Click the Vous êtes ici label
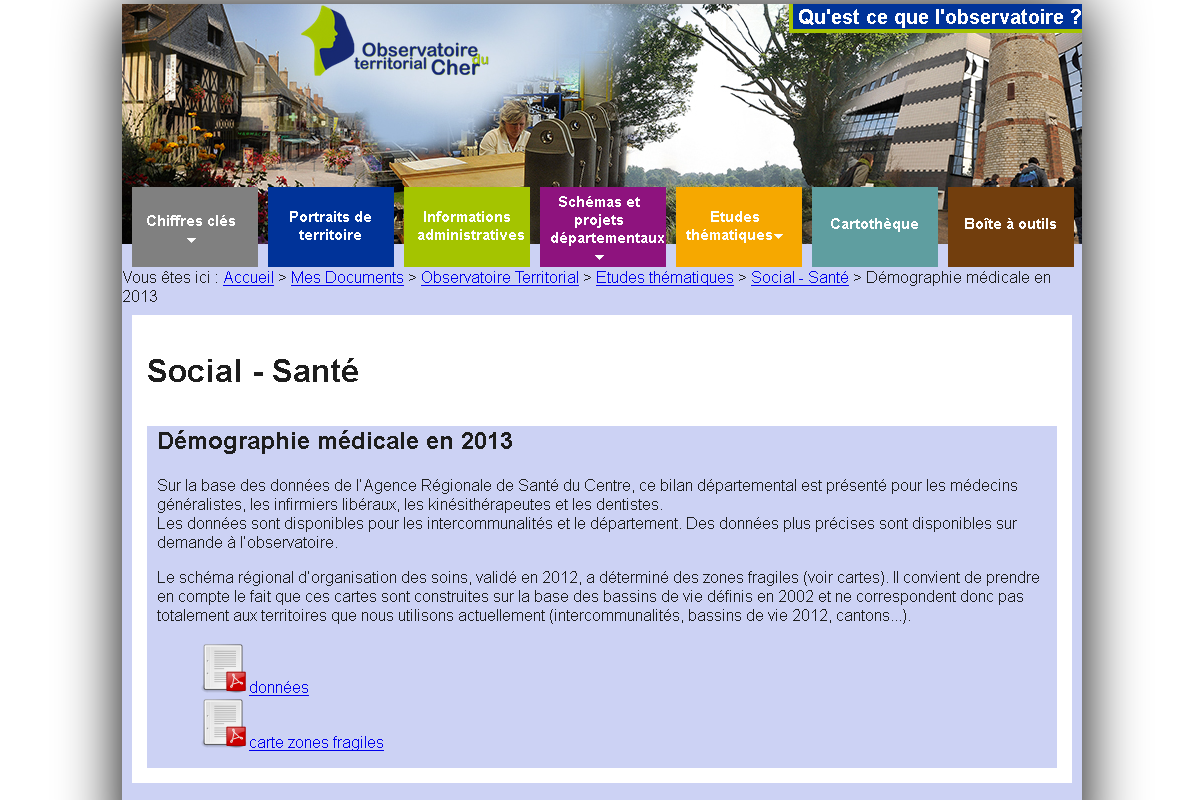The width and height of the screenshot is (1200, 800). [x=171, y=278]
